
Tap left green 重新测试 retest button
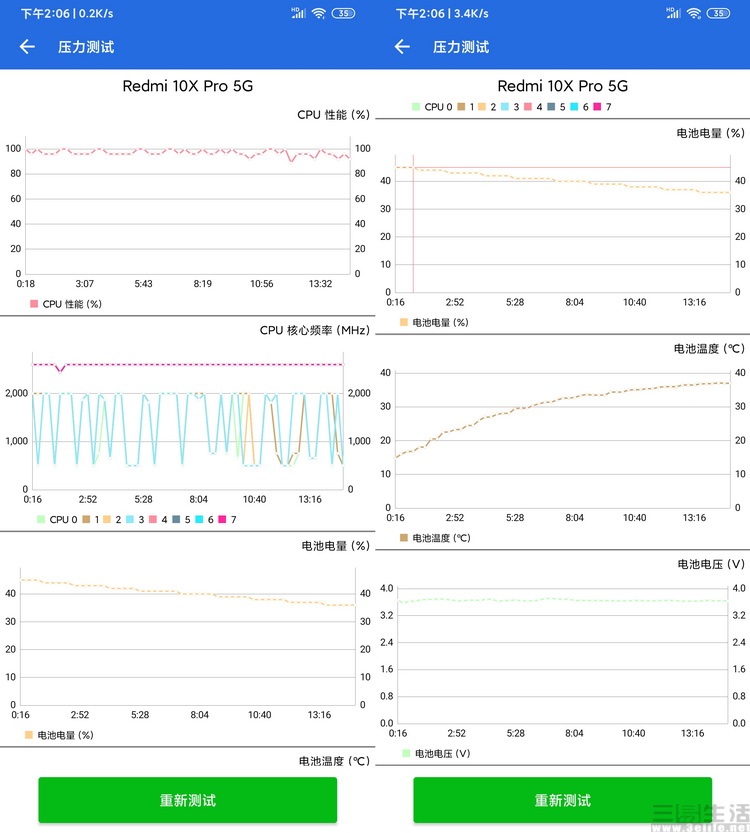pyautogui.click(x=188, y=800)
